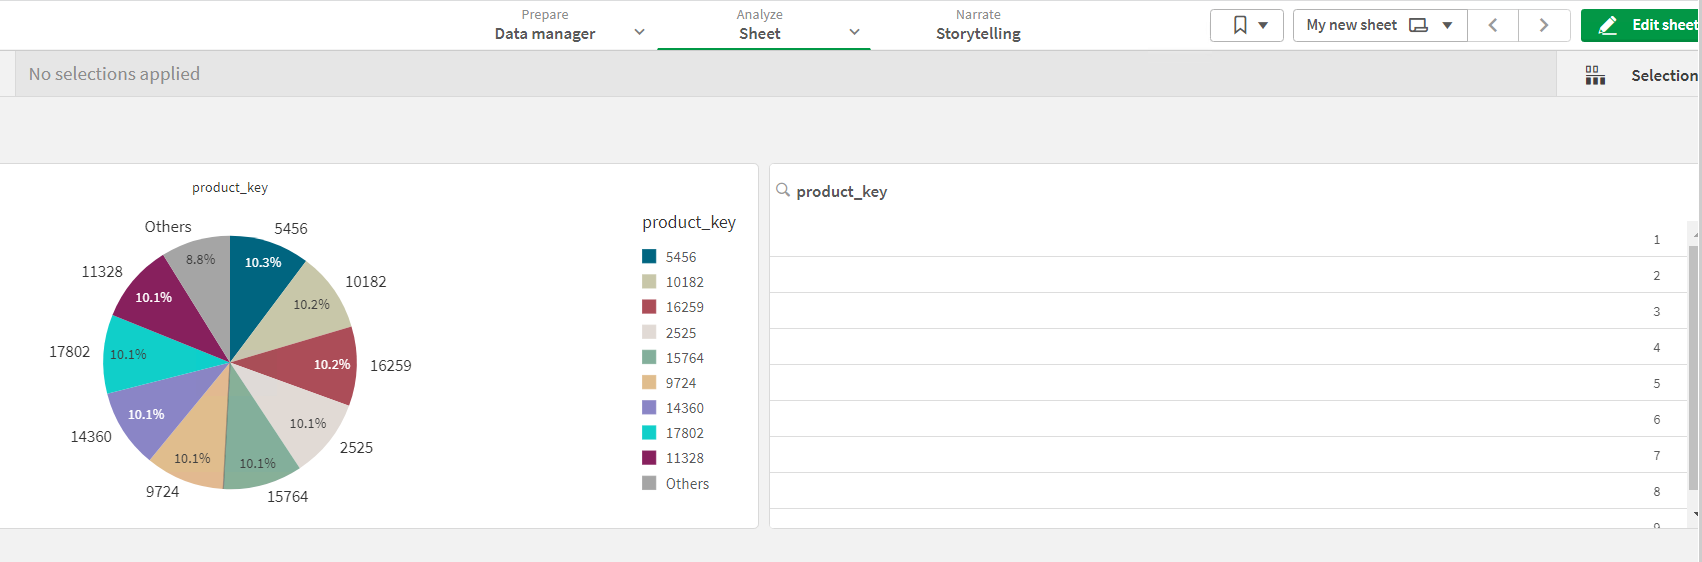This screenshot has height=562, width=1702.
Task: Go to the previous sheet arrow
Action: click(x=1493, y=25)
